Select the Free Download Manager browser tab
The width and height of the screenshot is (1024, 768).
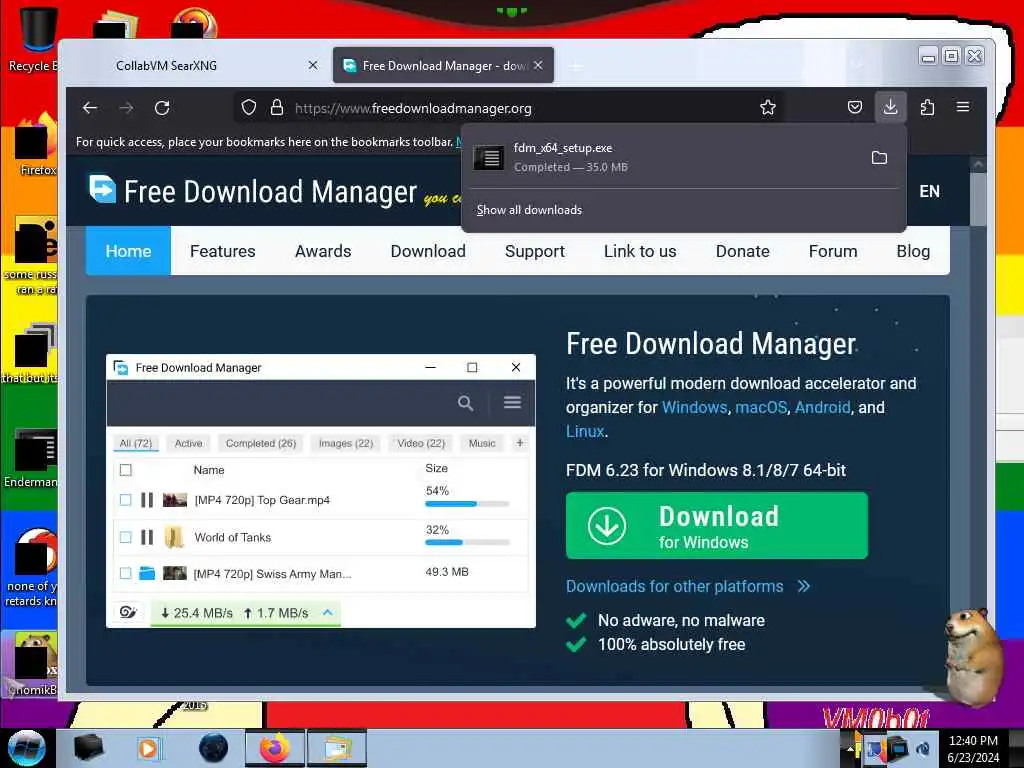(x=443, y=65)
